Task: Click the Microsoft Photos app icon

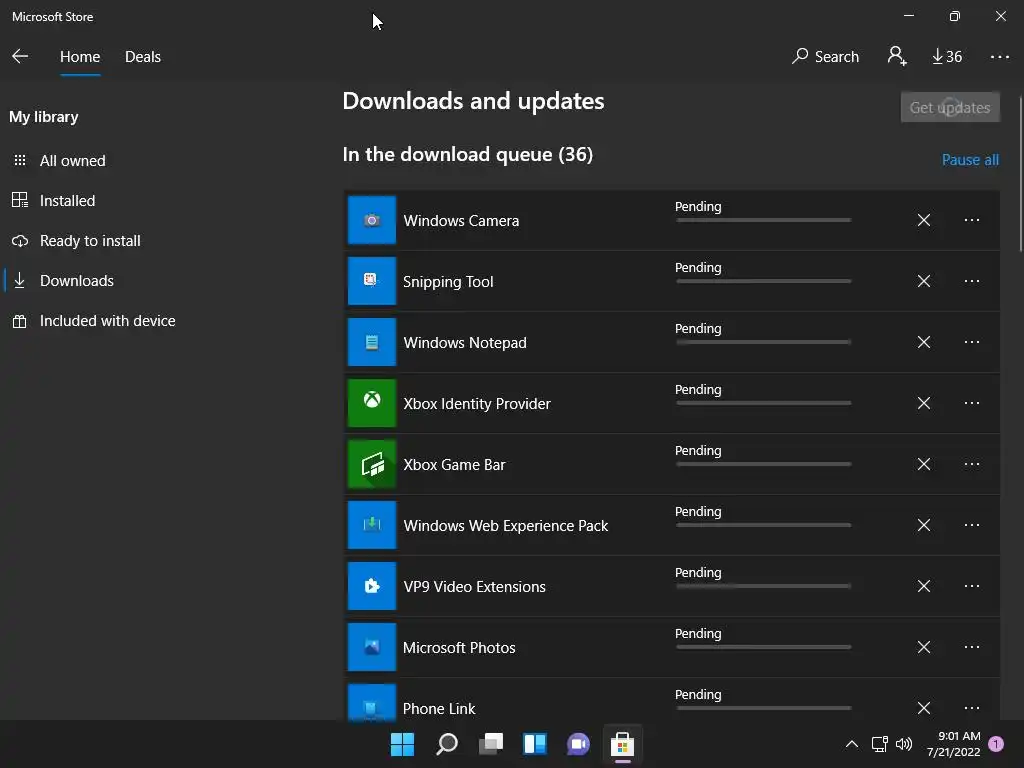Action: pyautogui.click(x=372, y=647)
